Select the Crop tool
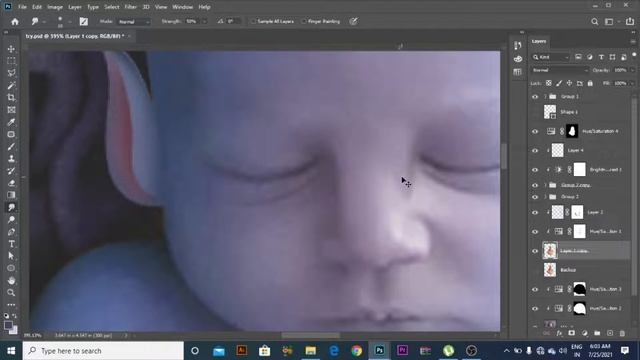 11,98
